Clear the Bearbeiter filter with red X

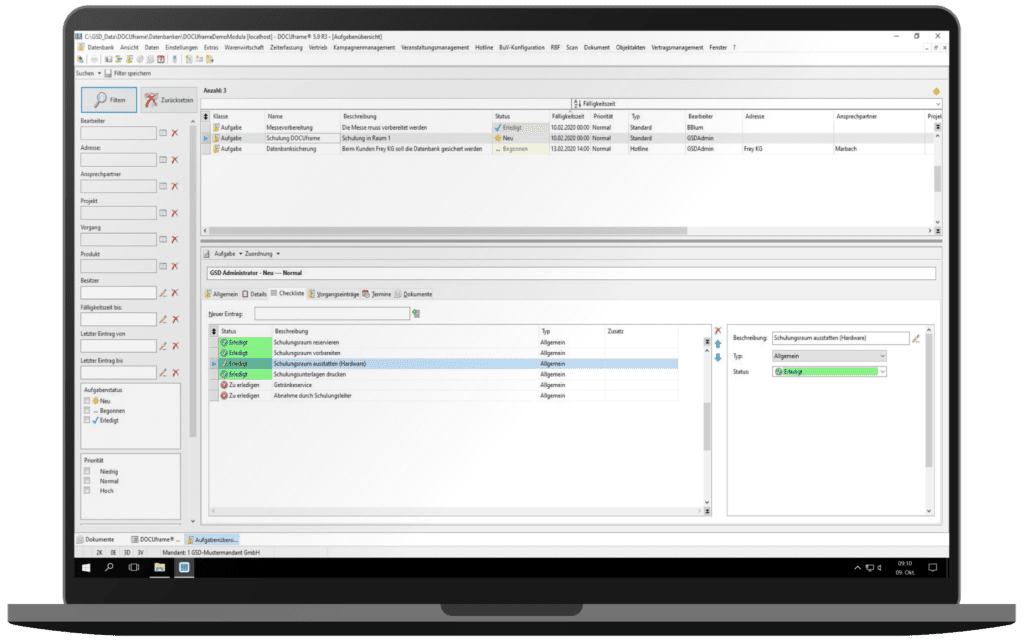tap(175, 133)
